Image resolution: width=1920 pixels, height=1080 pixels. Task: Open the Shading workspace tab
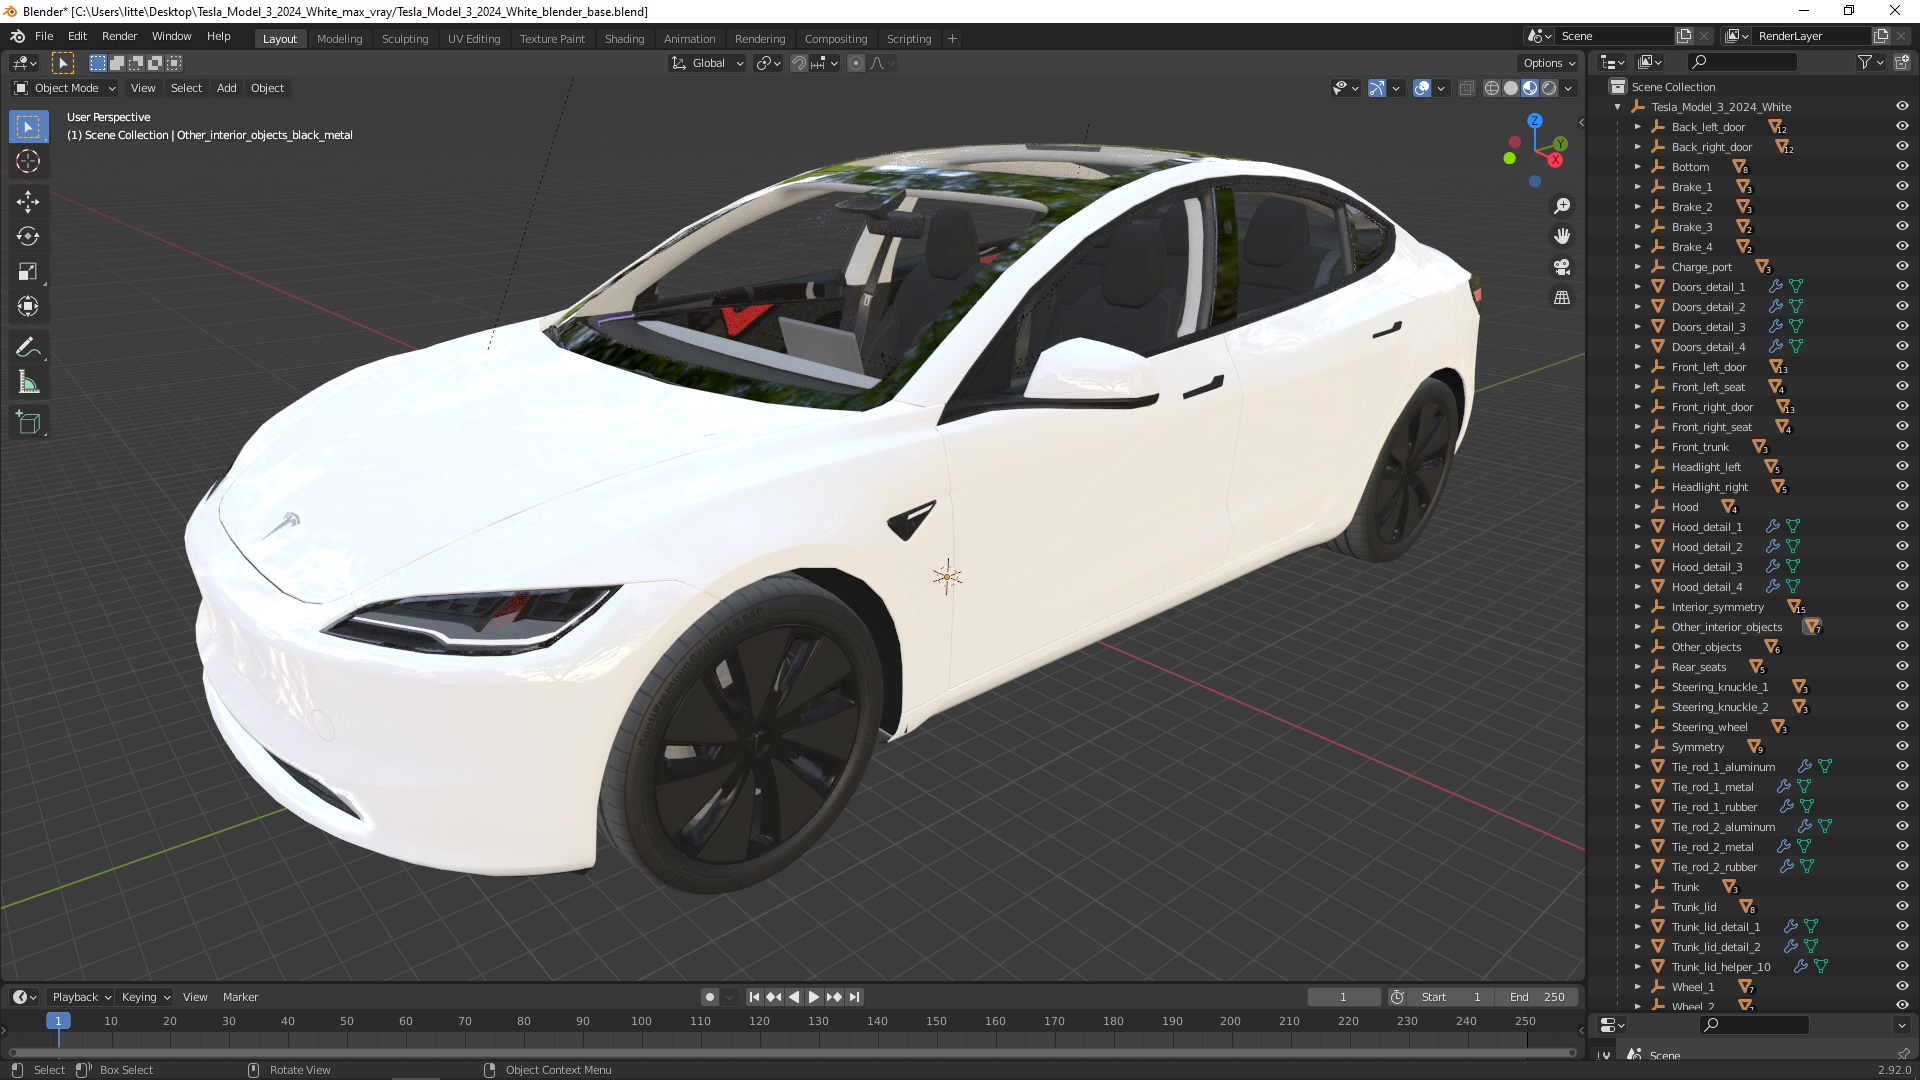[x=622, y=37]
